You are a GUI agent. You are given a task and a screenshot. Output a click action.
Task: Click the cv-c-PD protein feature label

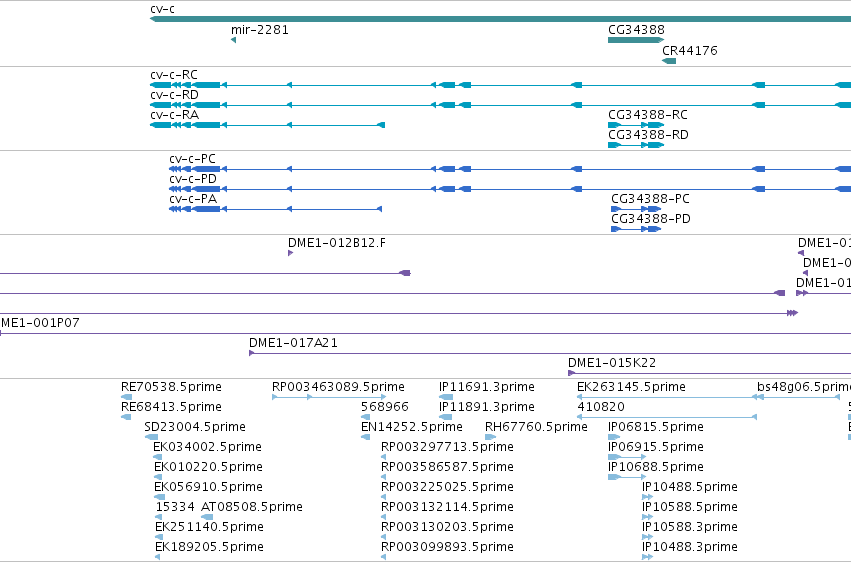tap(193, 179)
